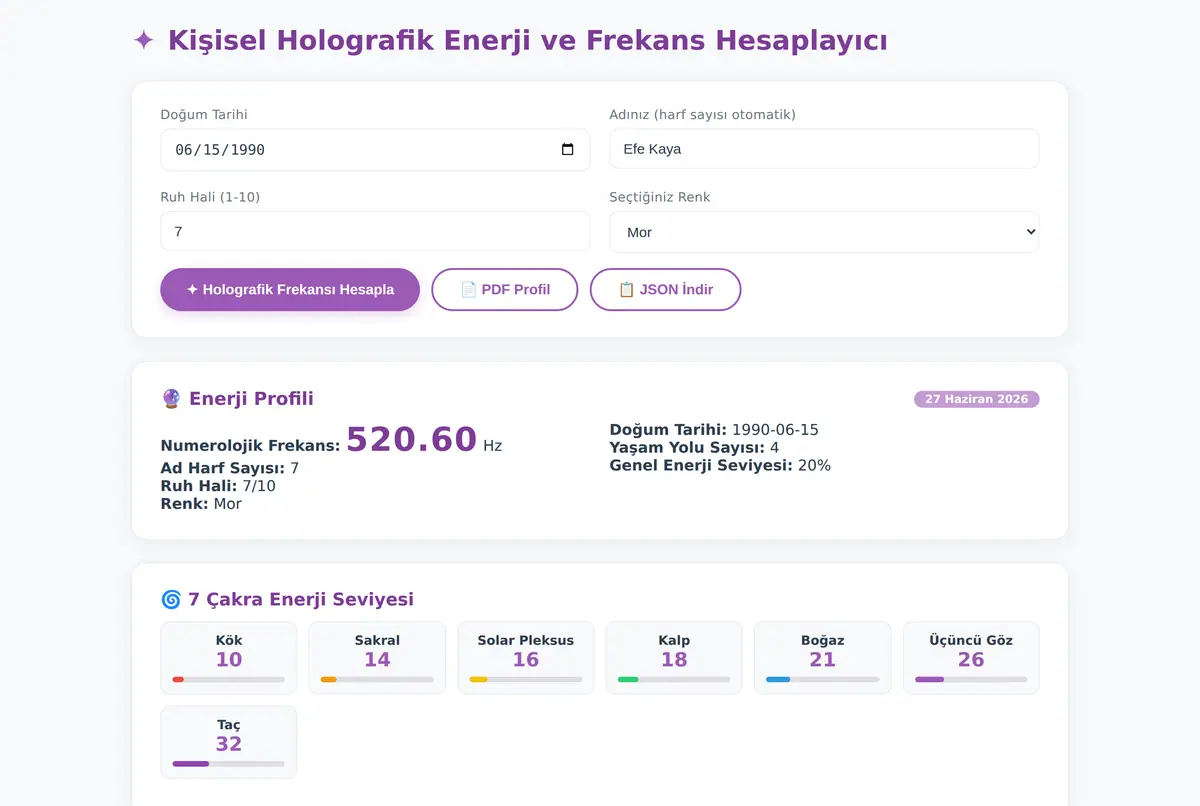Screen dimensions: 1200x806
Task: Click the Ruh Hali number field
Action: click(x=375, y=231)
